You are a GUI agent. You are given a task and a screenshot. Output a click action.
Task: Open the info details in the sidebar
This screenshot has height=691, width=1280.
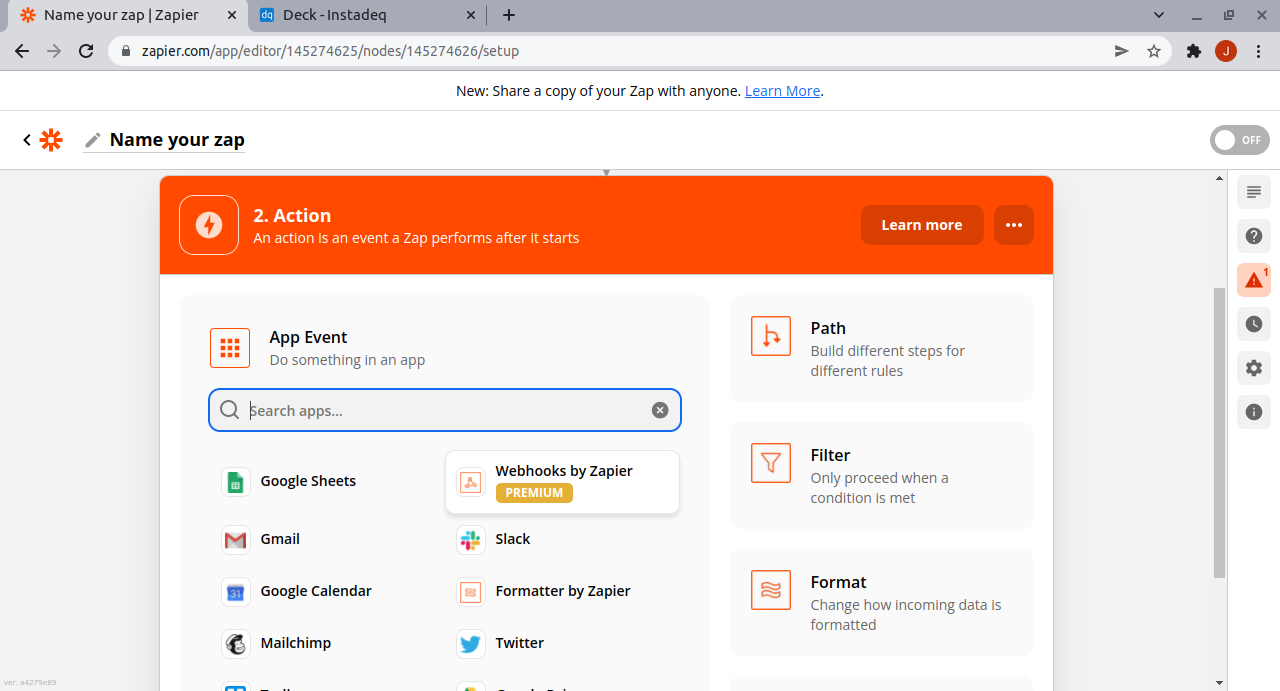point(1254,412)
